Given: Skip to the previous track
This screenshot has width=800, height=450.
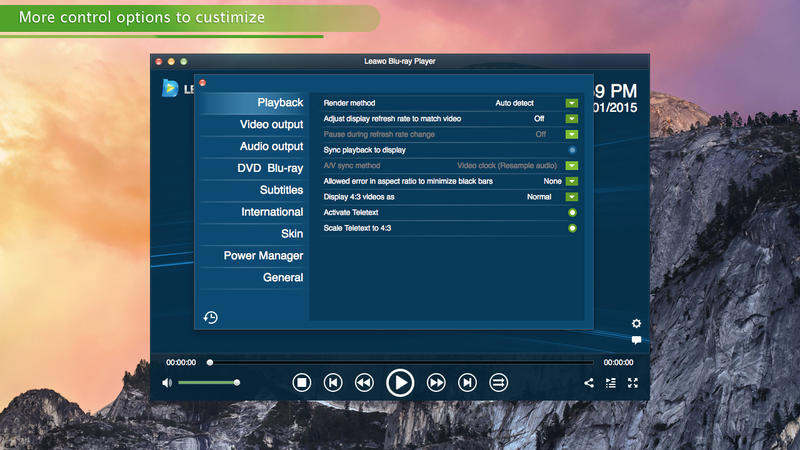Looking at the screenshot, I should tap(333, 382).
